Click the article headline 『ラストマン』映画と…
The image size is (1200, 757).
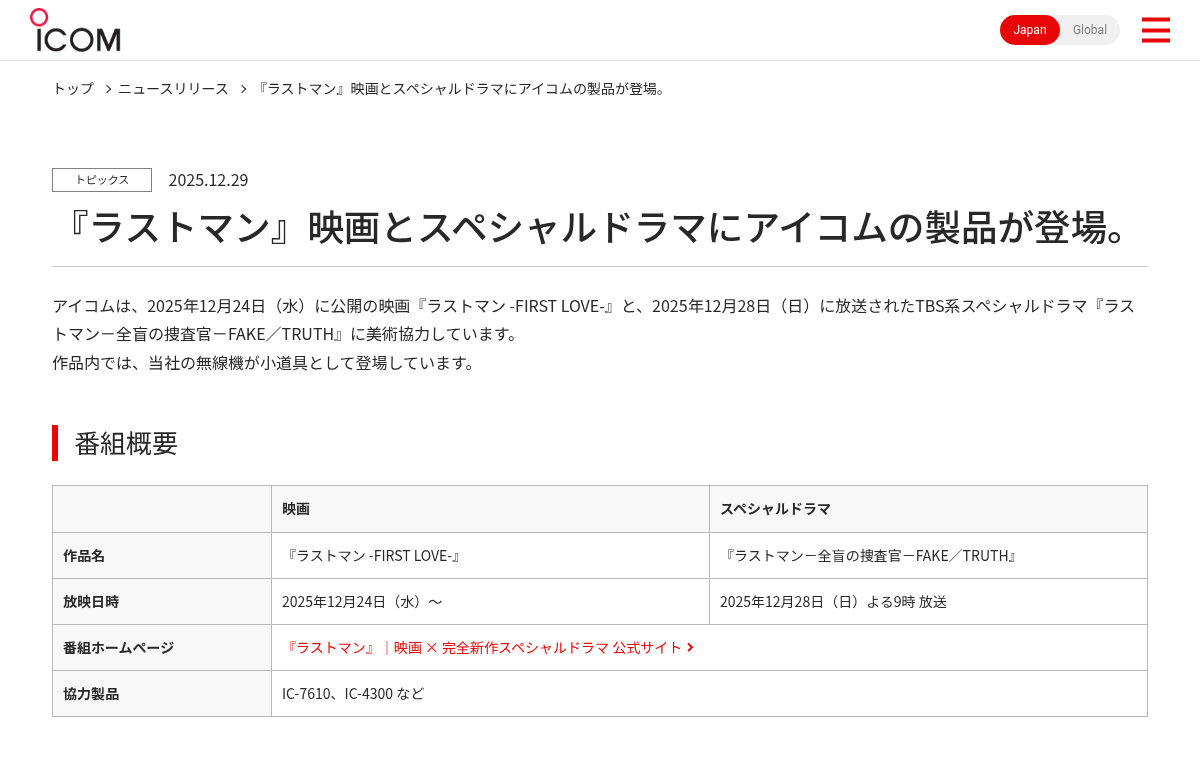[x=600, y=227]
